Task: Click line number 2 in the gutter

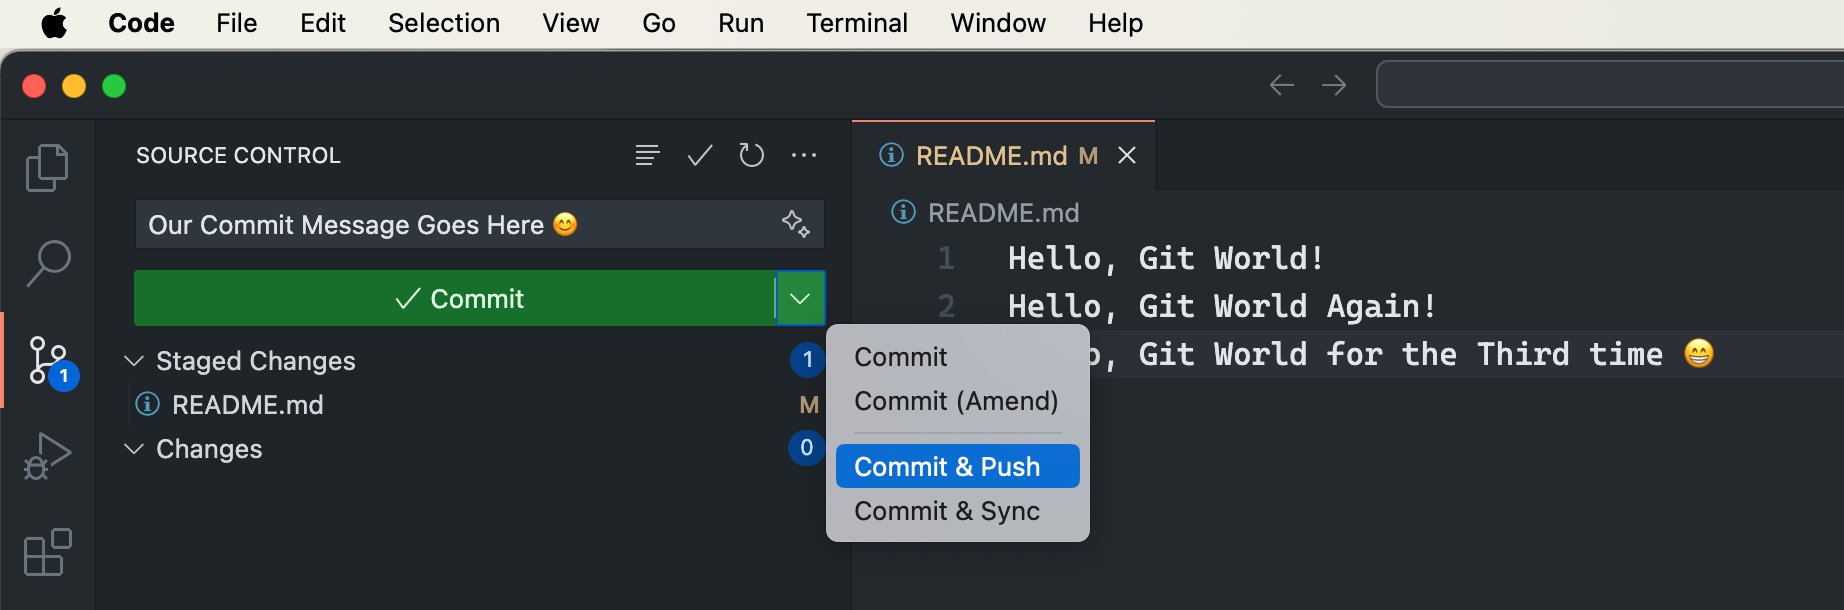Action: coord(946,306)
